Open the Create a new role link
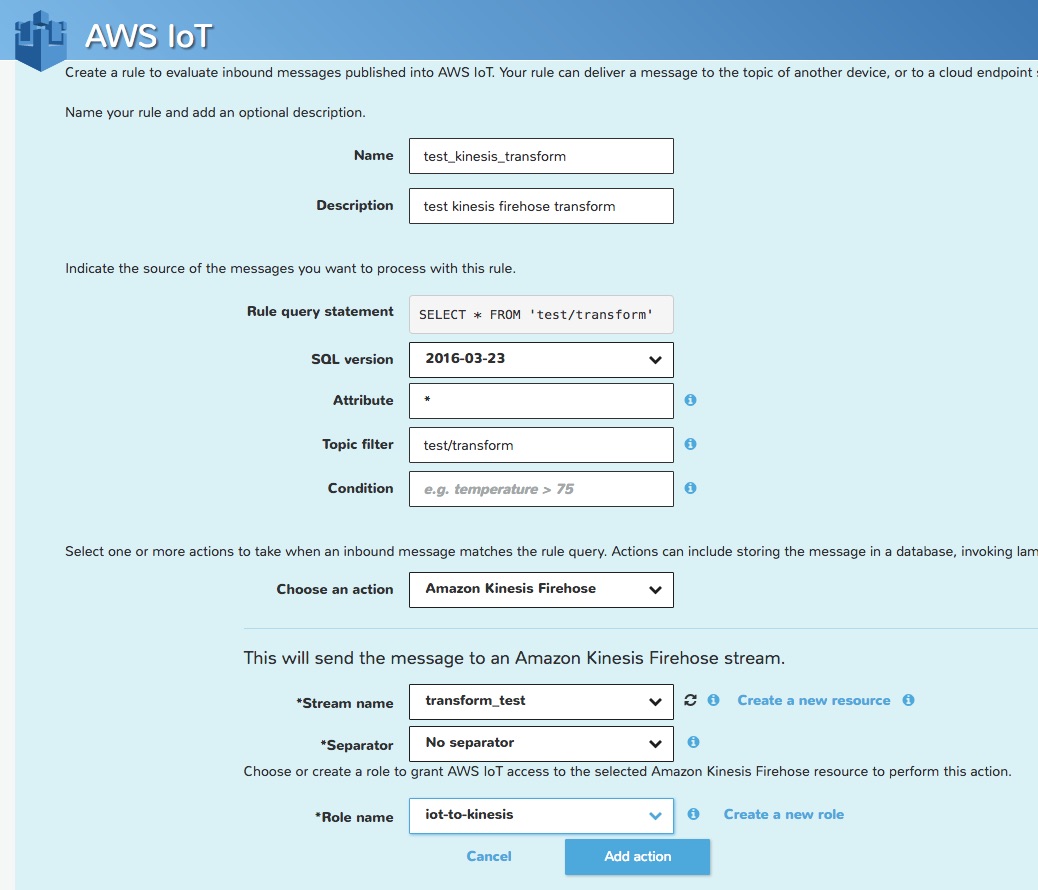This screenshot has height=890, width=1038. pos(784,814)
